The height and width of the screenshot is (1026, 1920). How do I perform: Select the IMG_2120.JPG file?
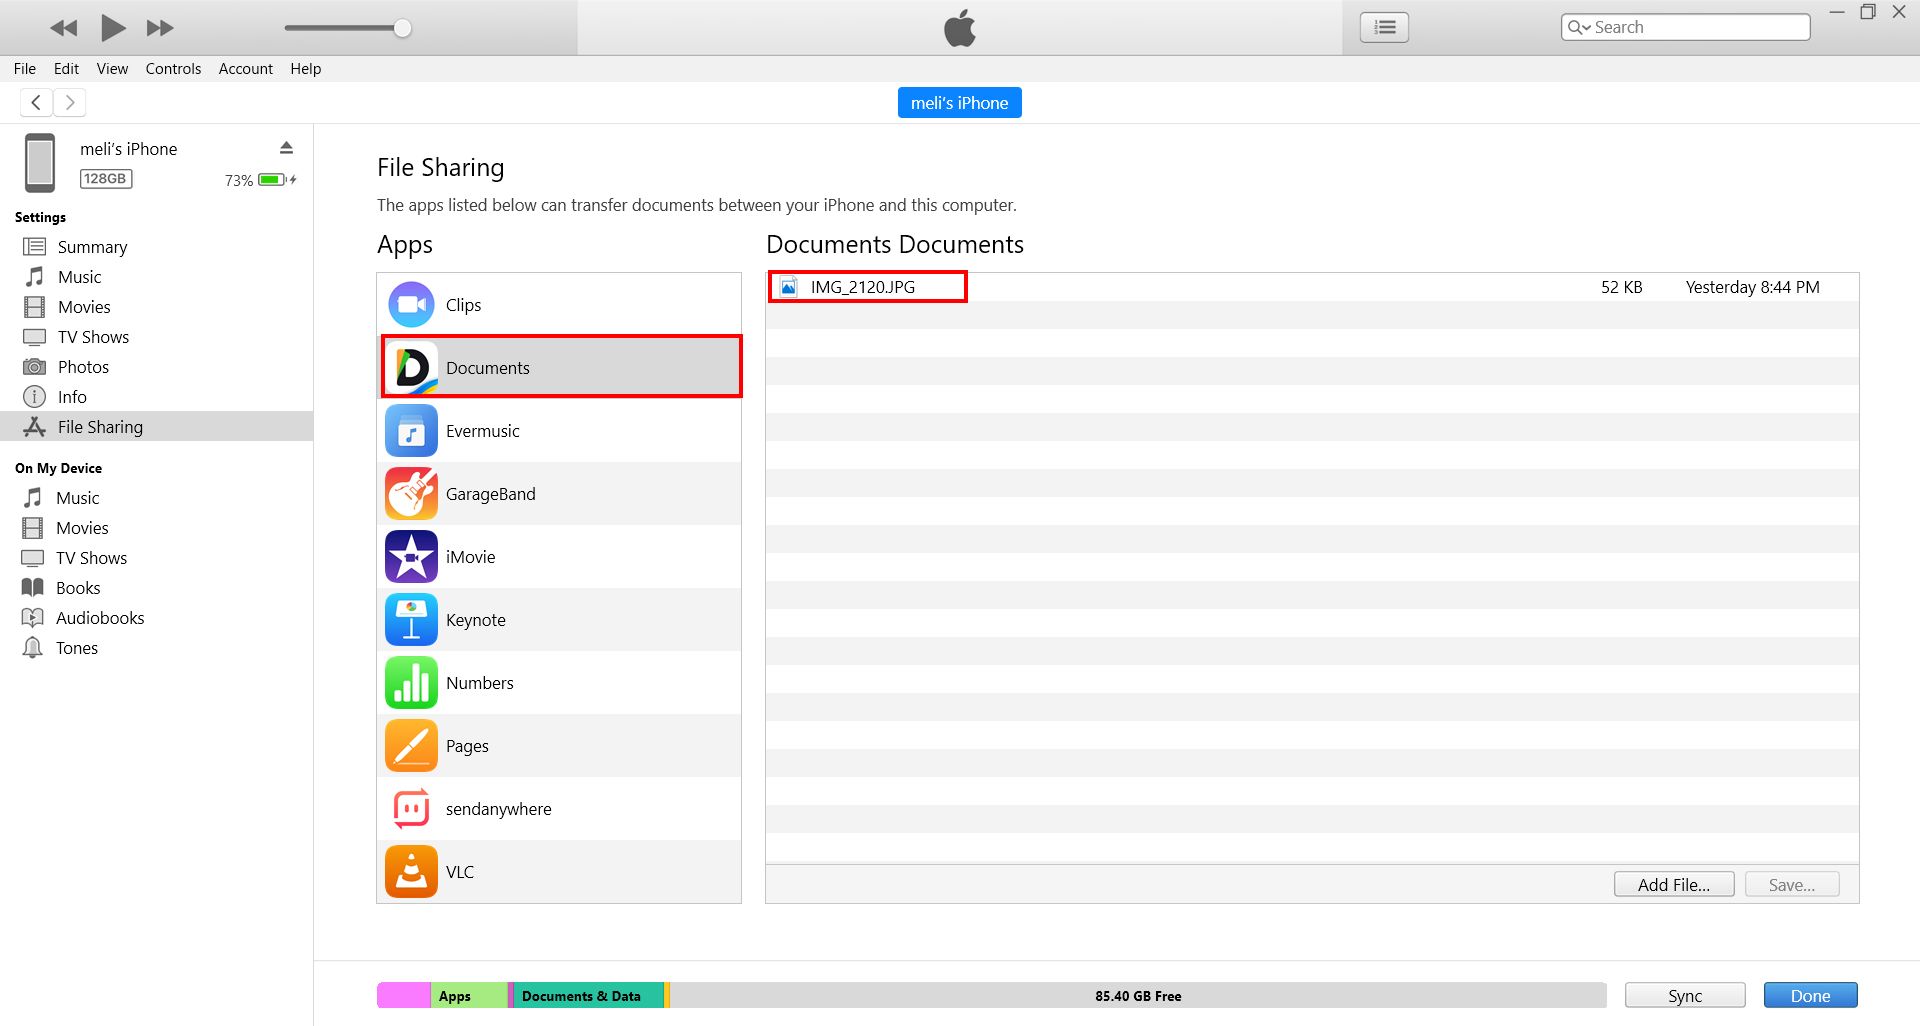pyautogui.click(x=863, y=287)
